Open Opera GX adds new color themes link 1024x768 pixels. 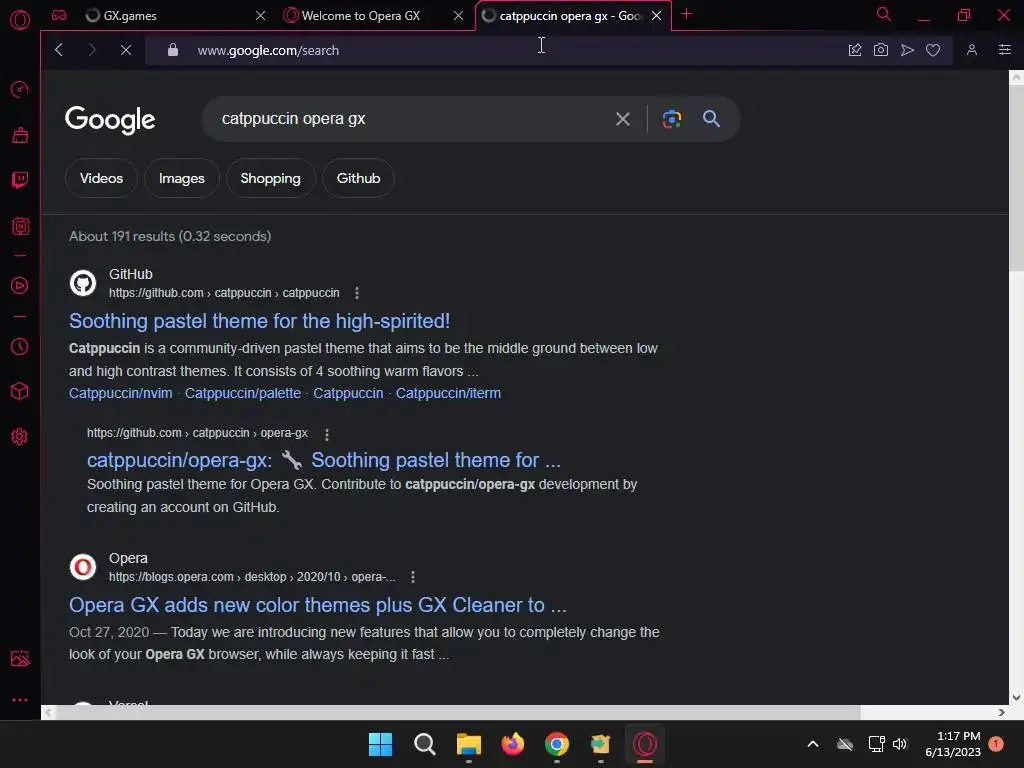(x=317, y=605)
